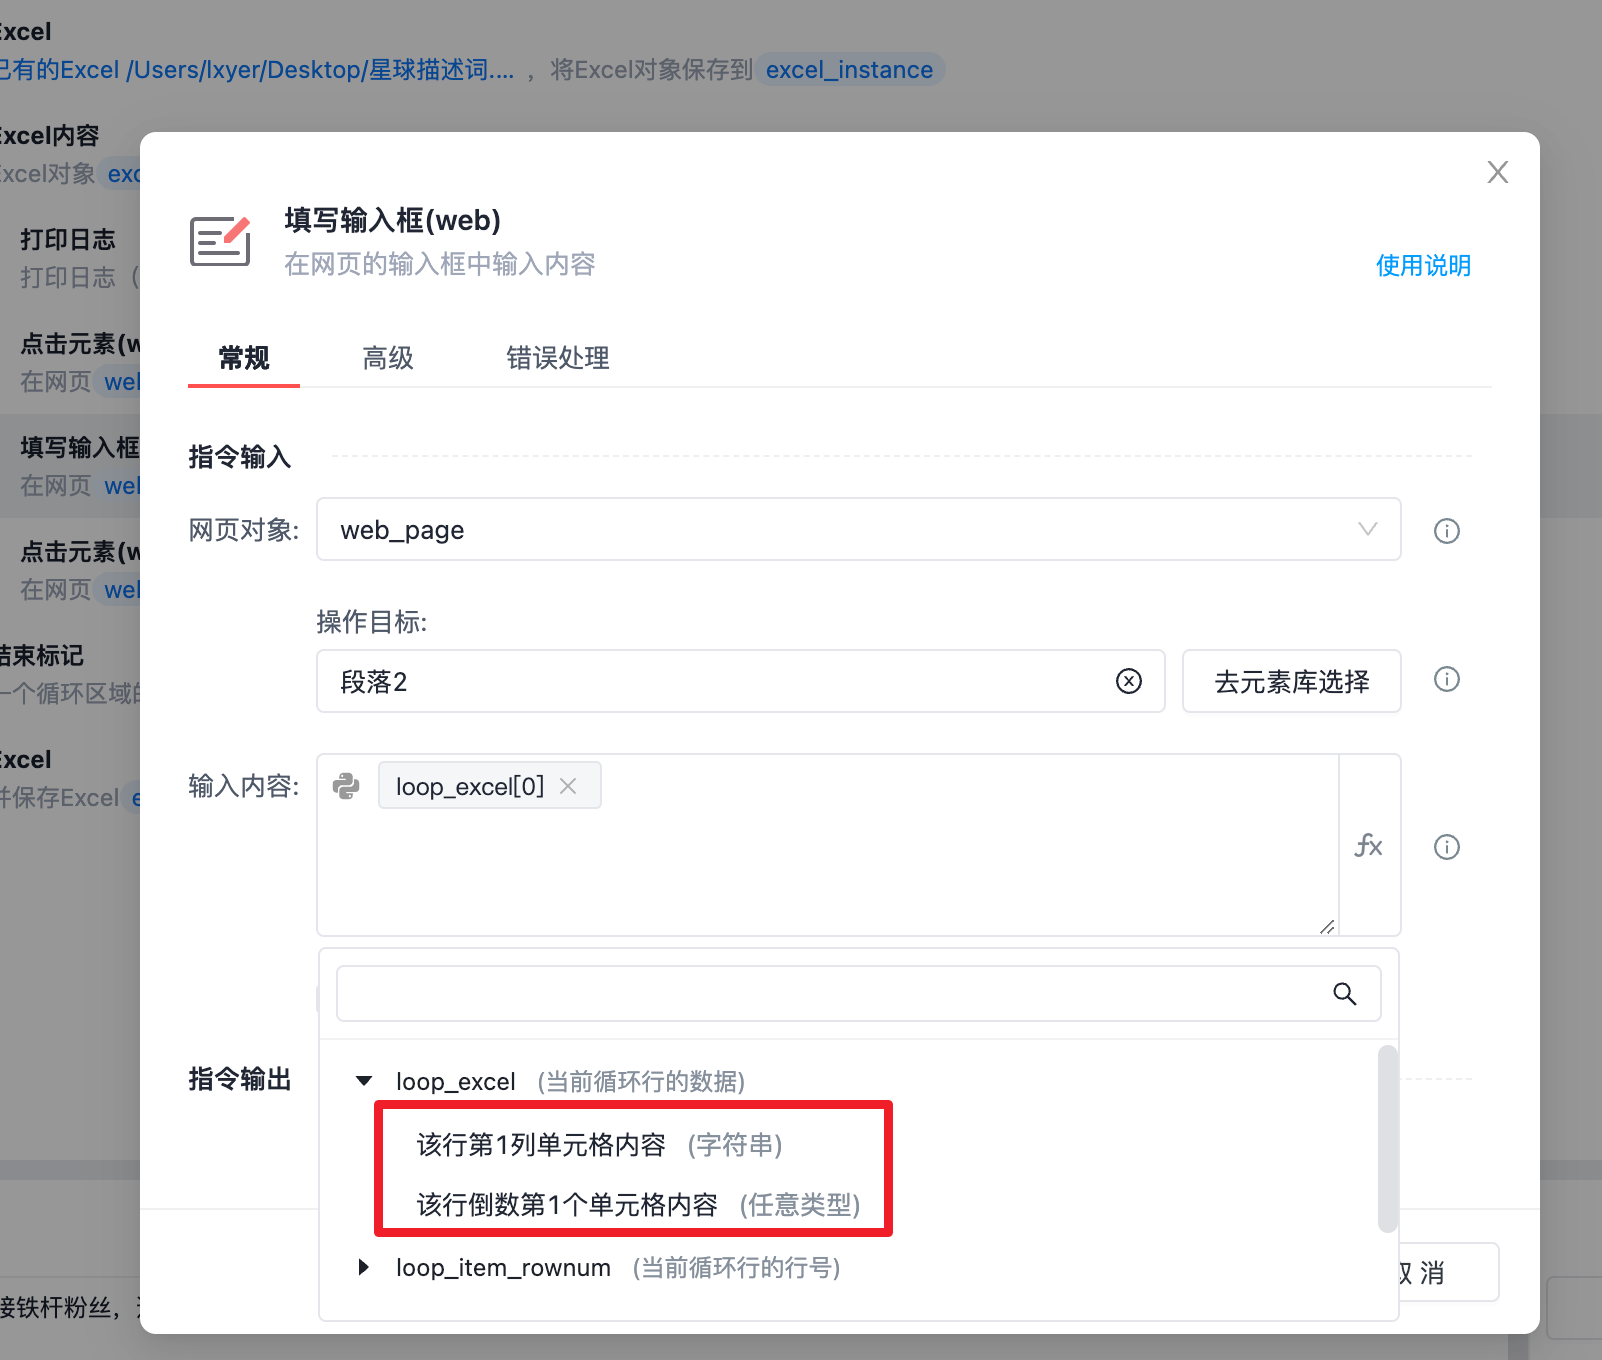Click the search magnifier icon in variable picker
Viewport: 1602px width, 1360px height.
click(1344, 993)
